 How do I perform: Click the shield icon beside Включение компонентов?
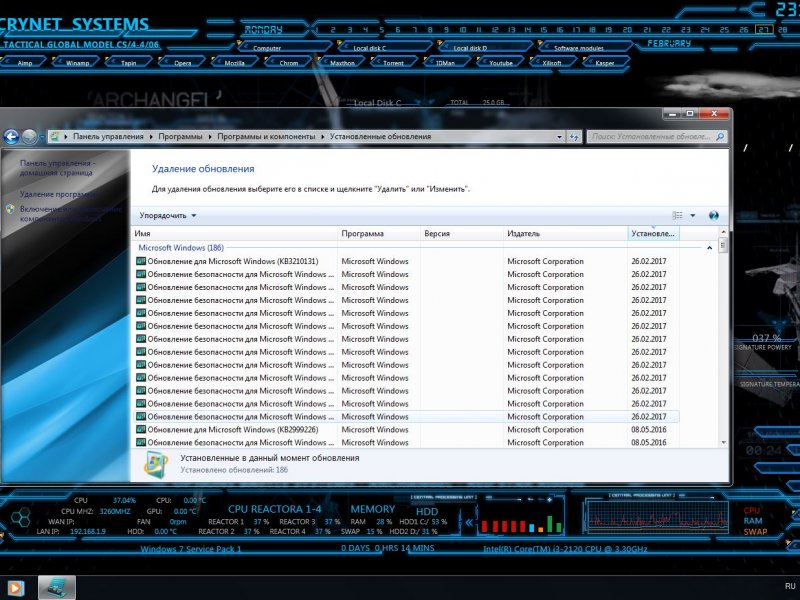pyautogui.click(x=11, y=209)
